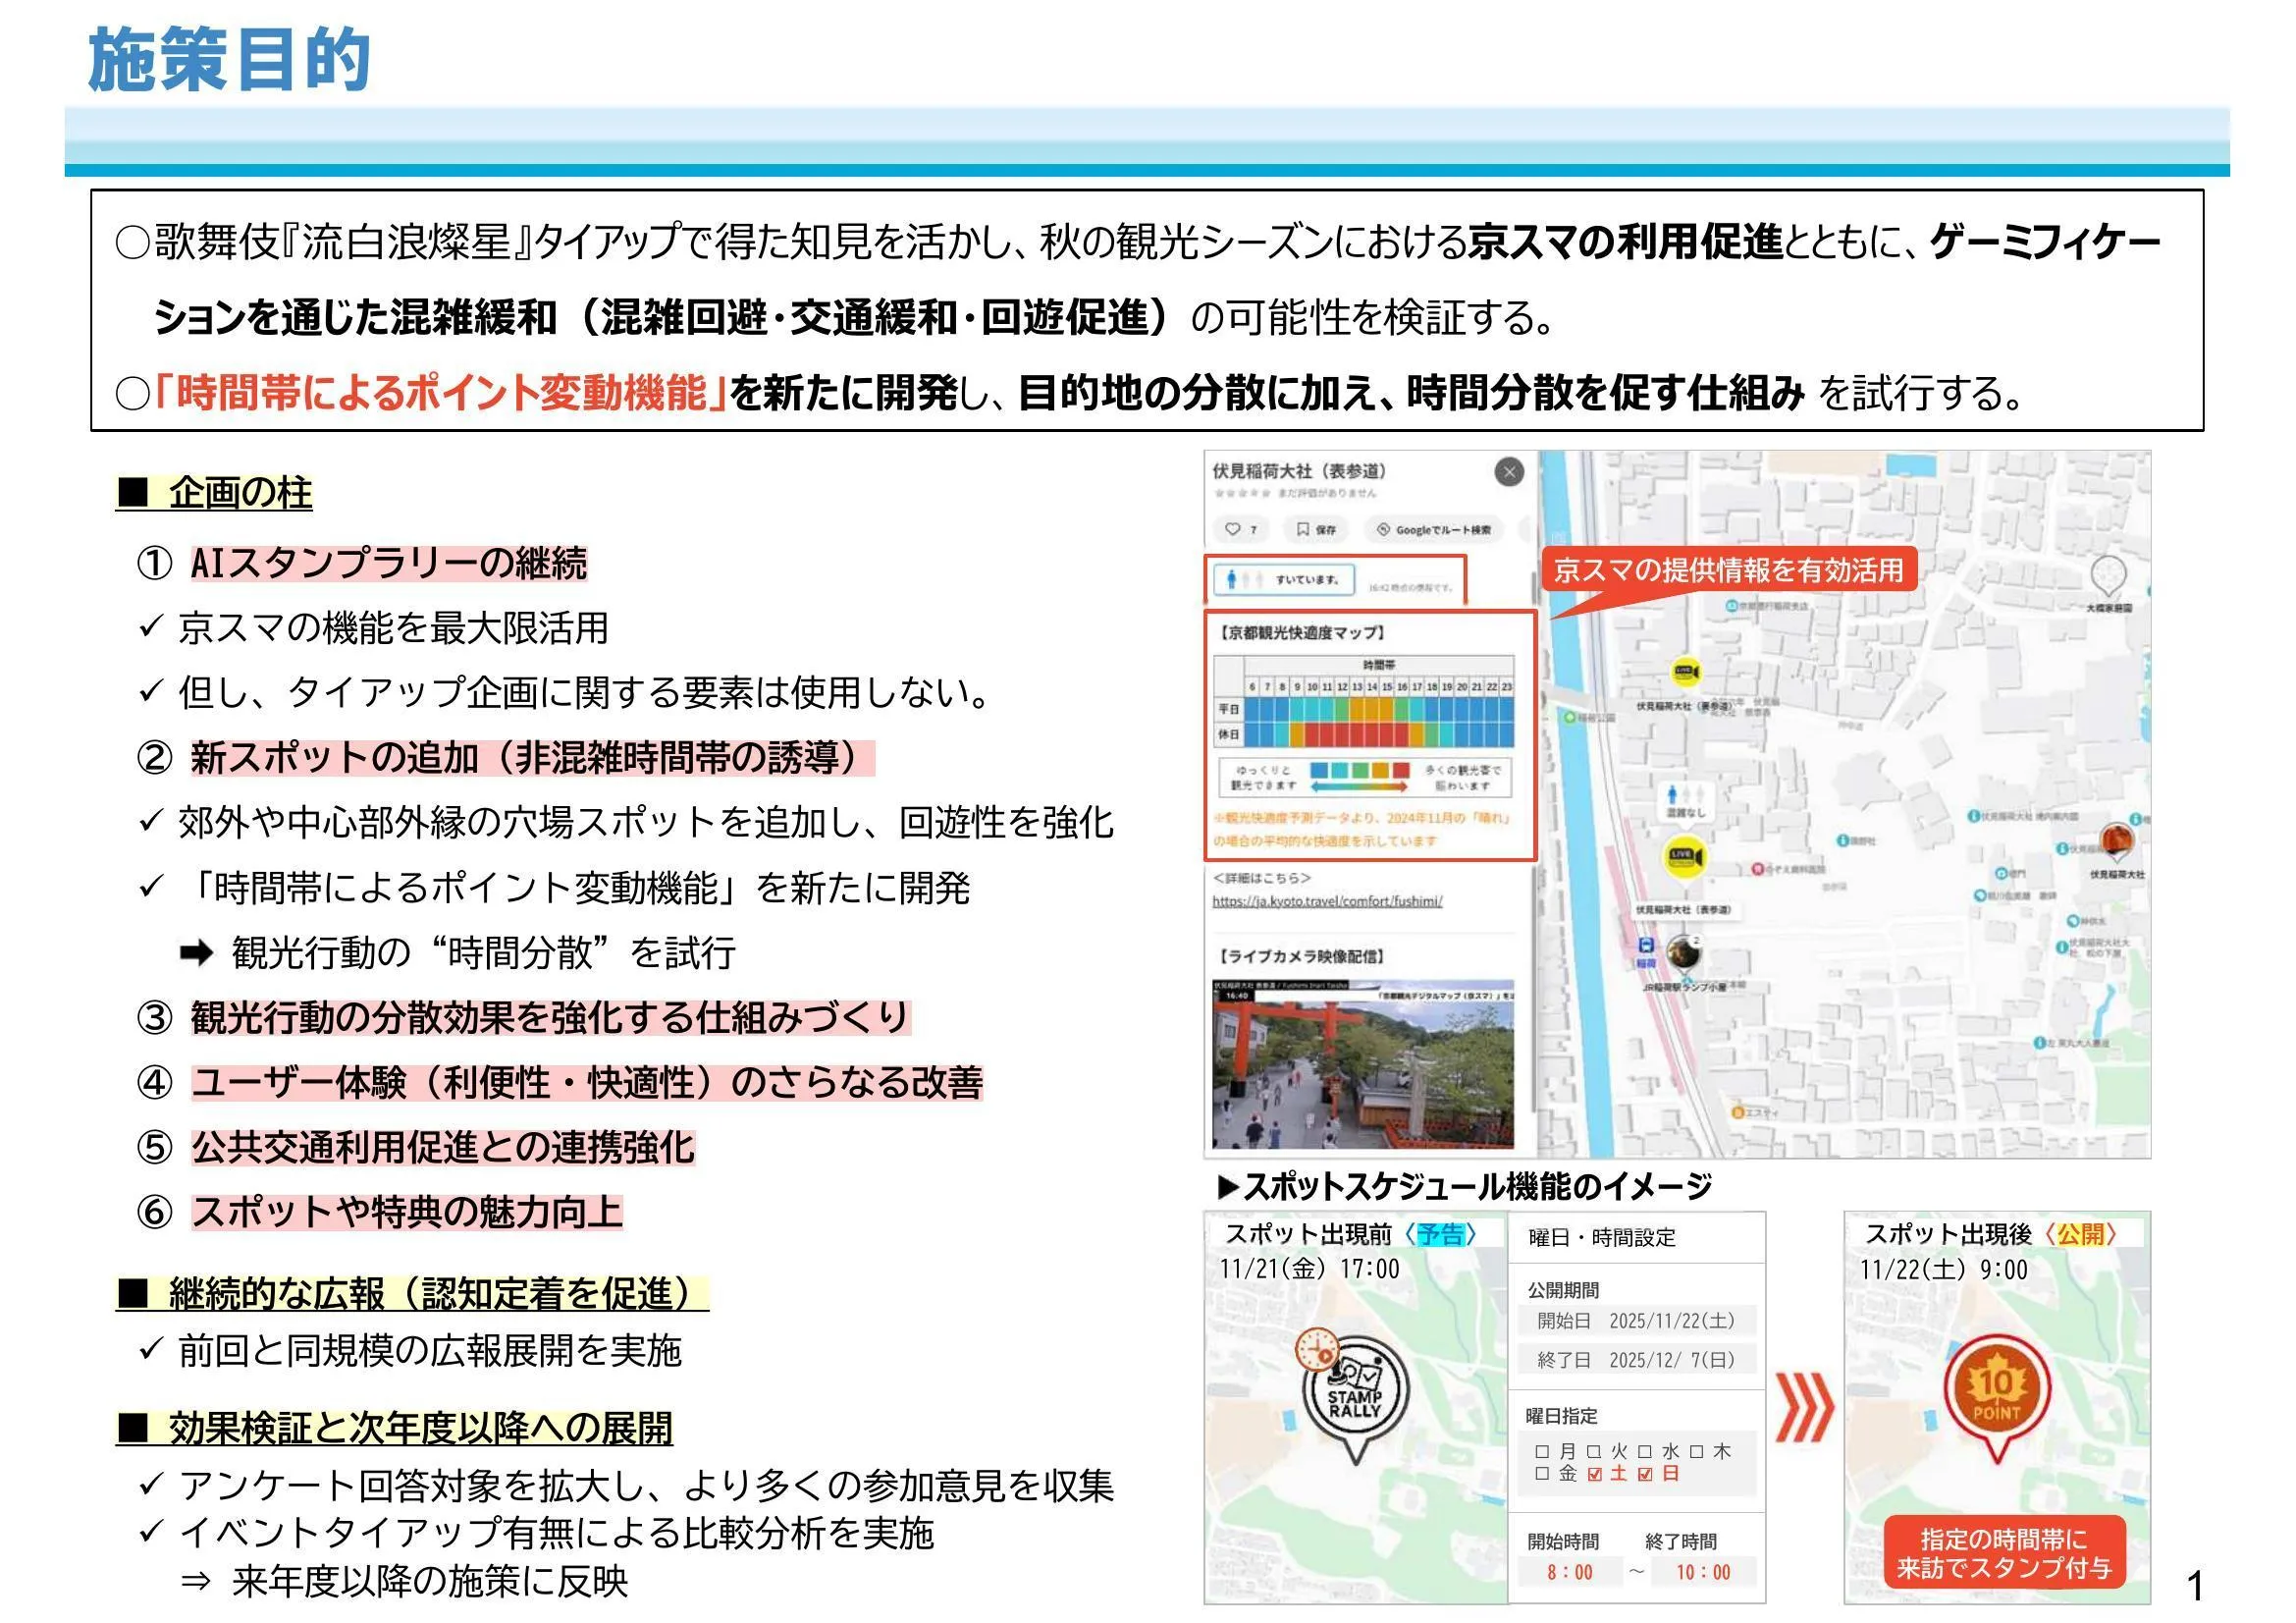
Task: Click the heart like button showing 7
Action: pos(1241,529)
